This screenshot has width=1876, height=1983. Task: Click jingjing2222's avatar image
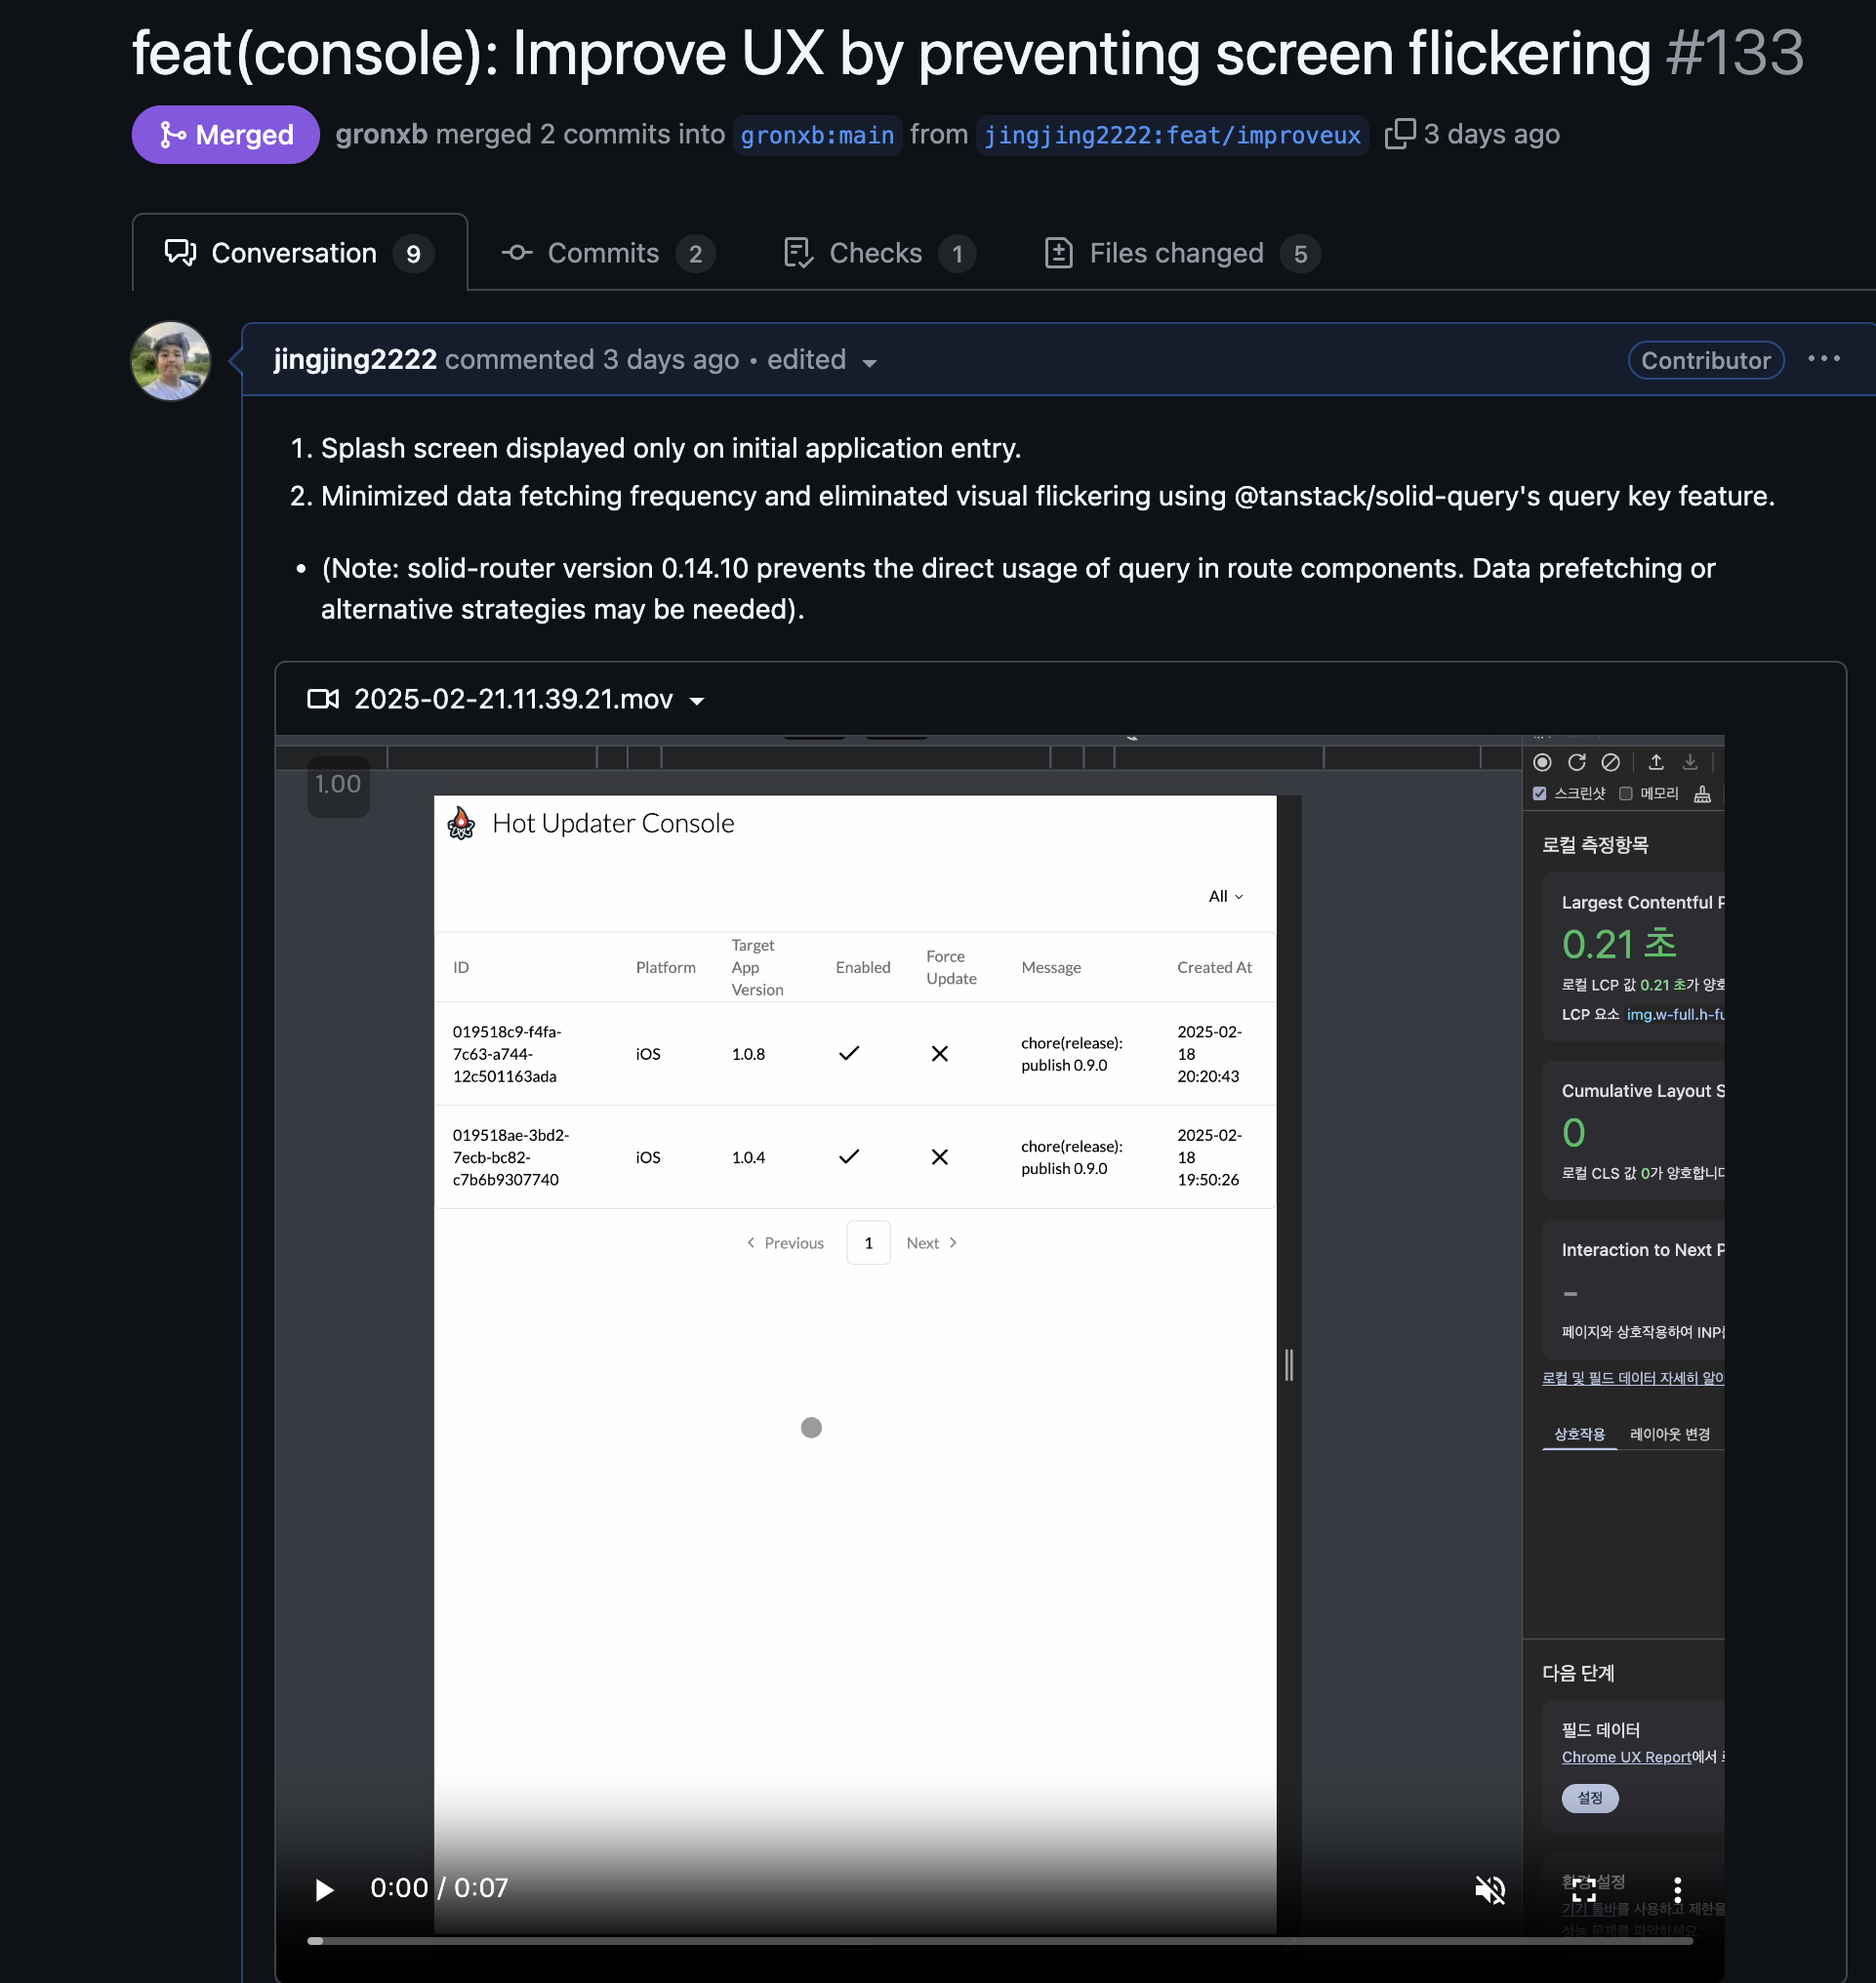pos(171,360)
